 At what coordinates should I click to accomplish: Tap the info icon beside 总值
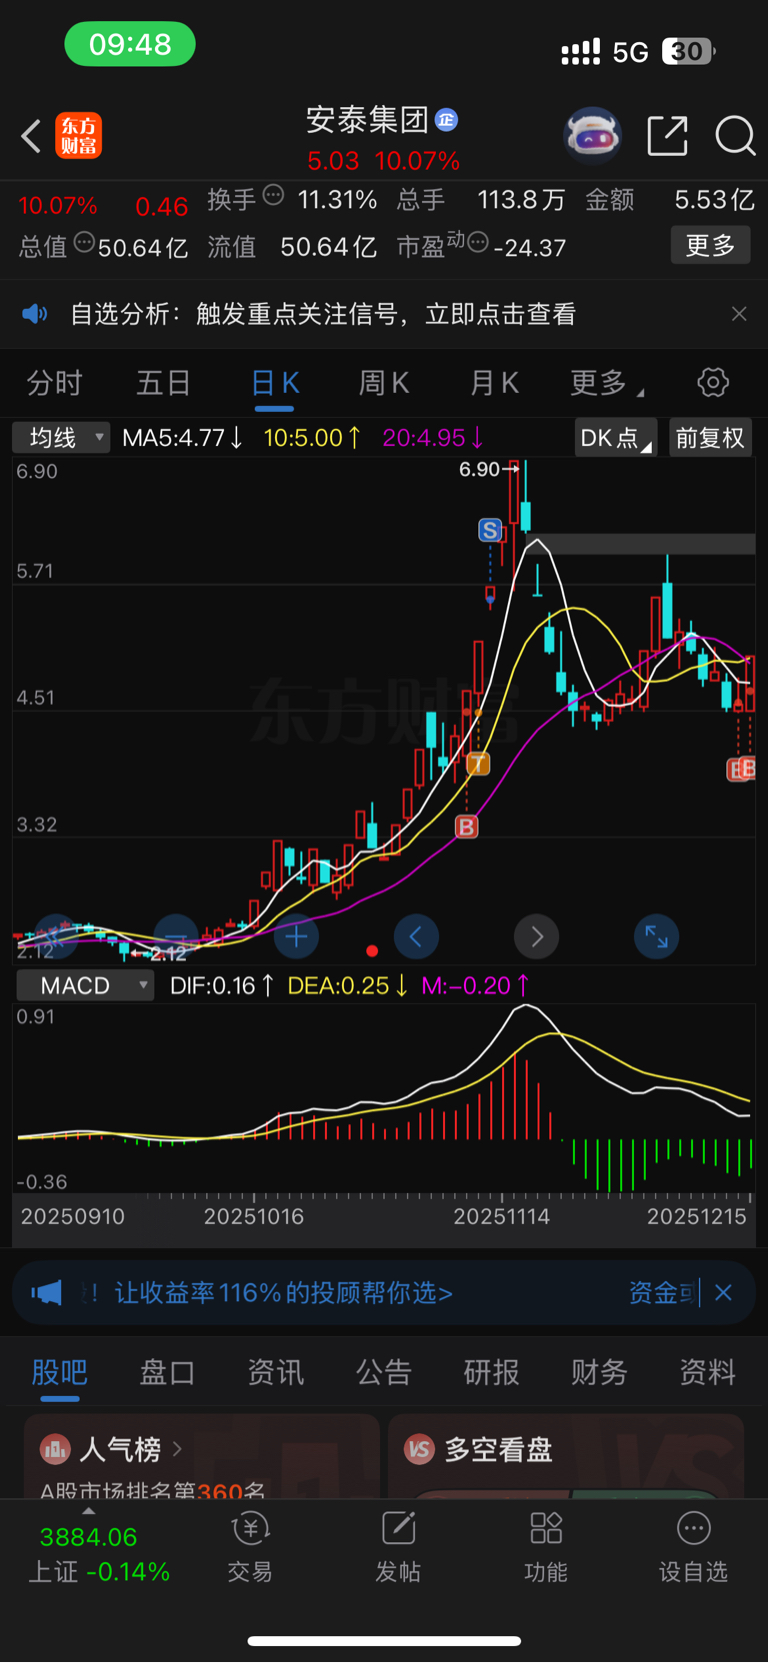tap(84, 241)
